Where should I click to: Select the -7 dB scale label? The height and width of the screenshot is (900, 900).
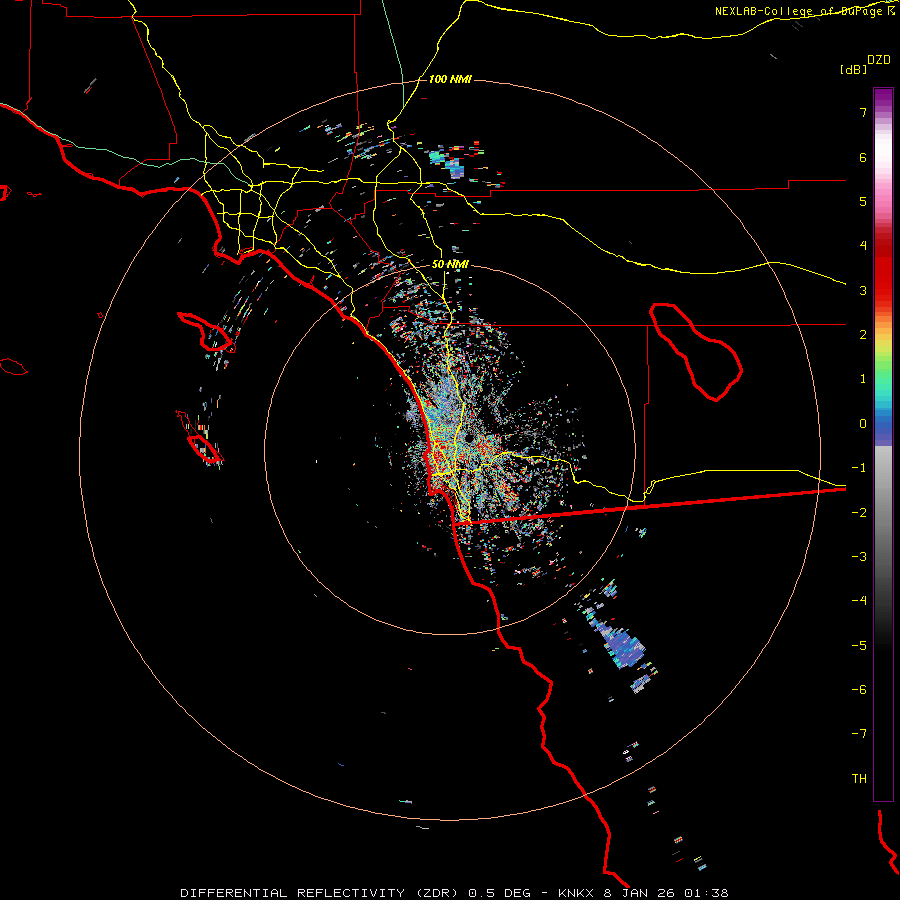pyautogui.click(x=859, y=734)
